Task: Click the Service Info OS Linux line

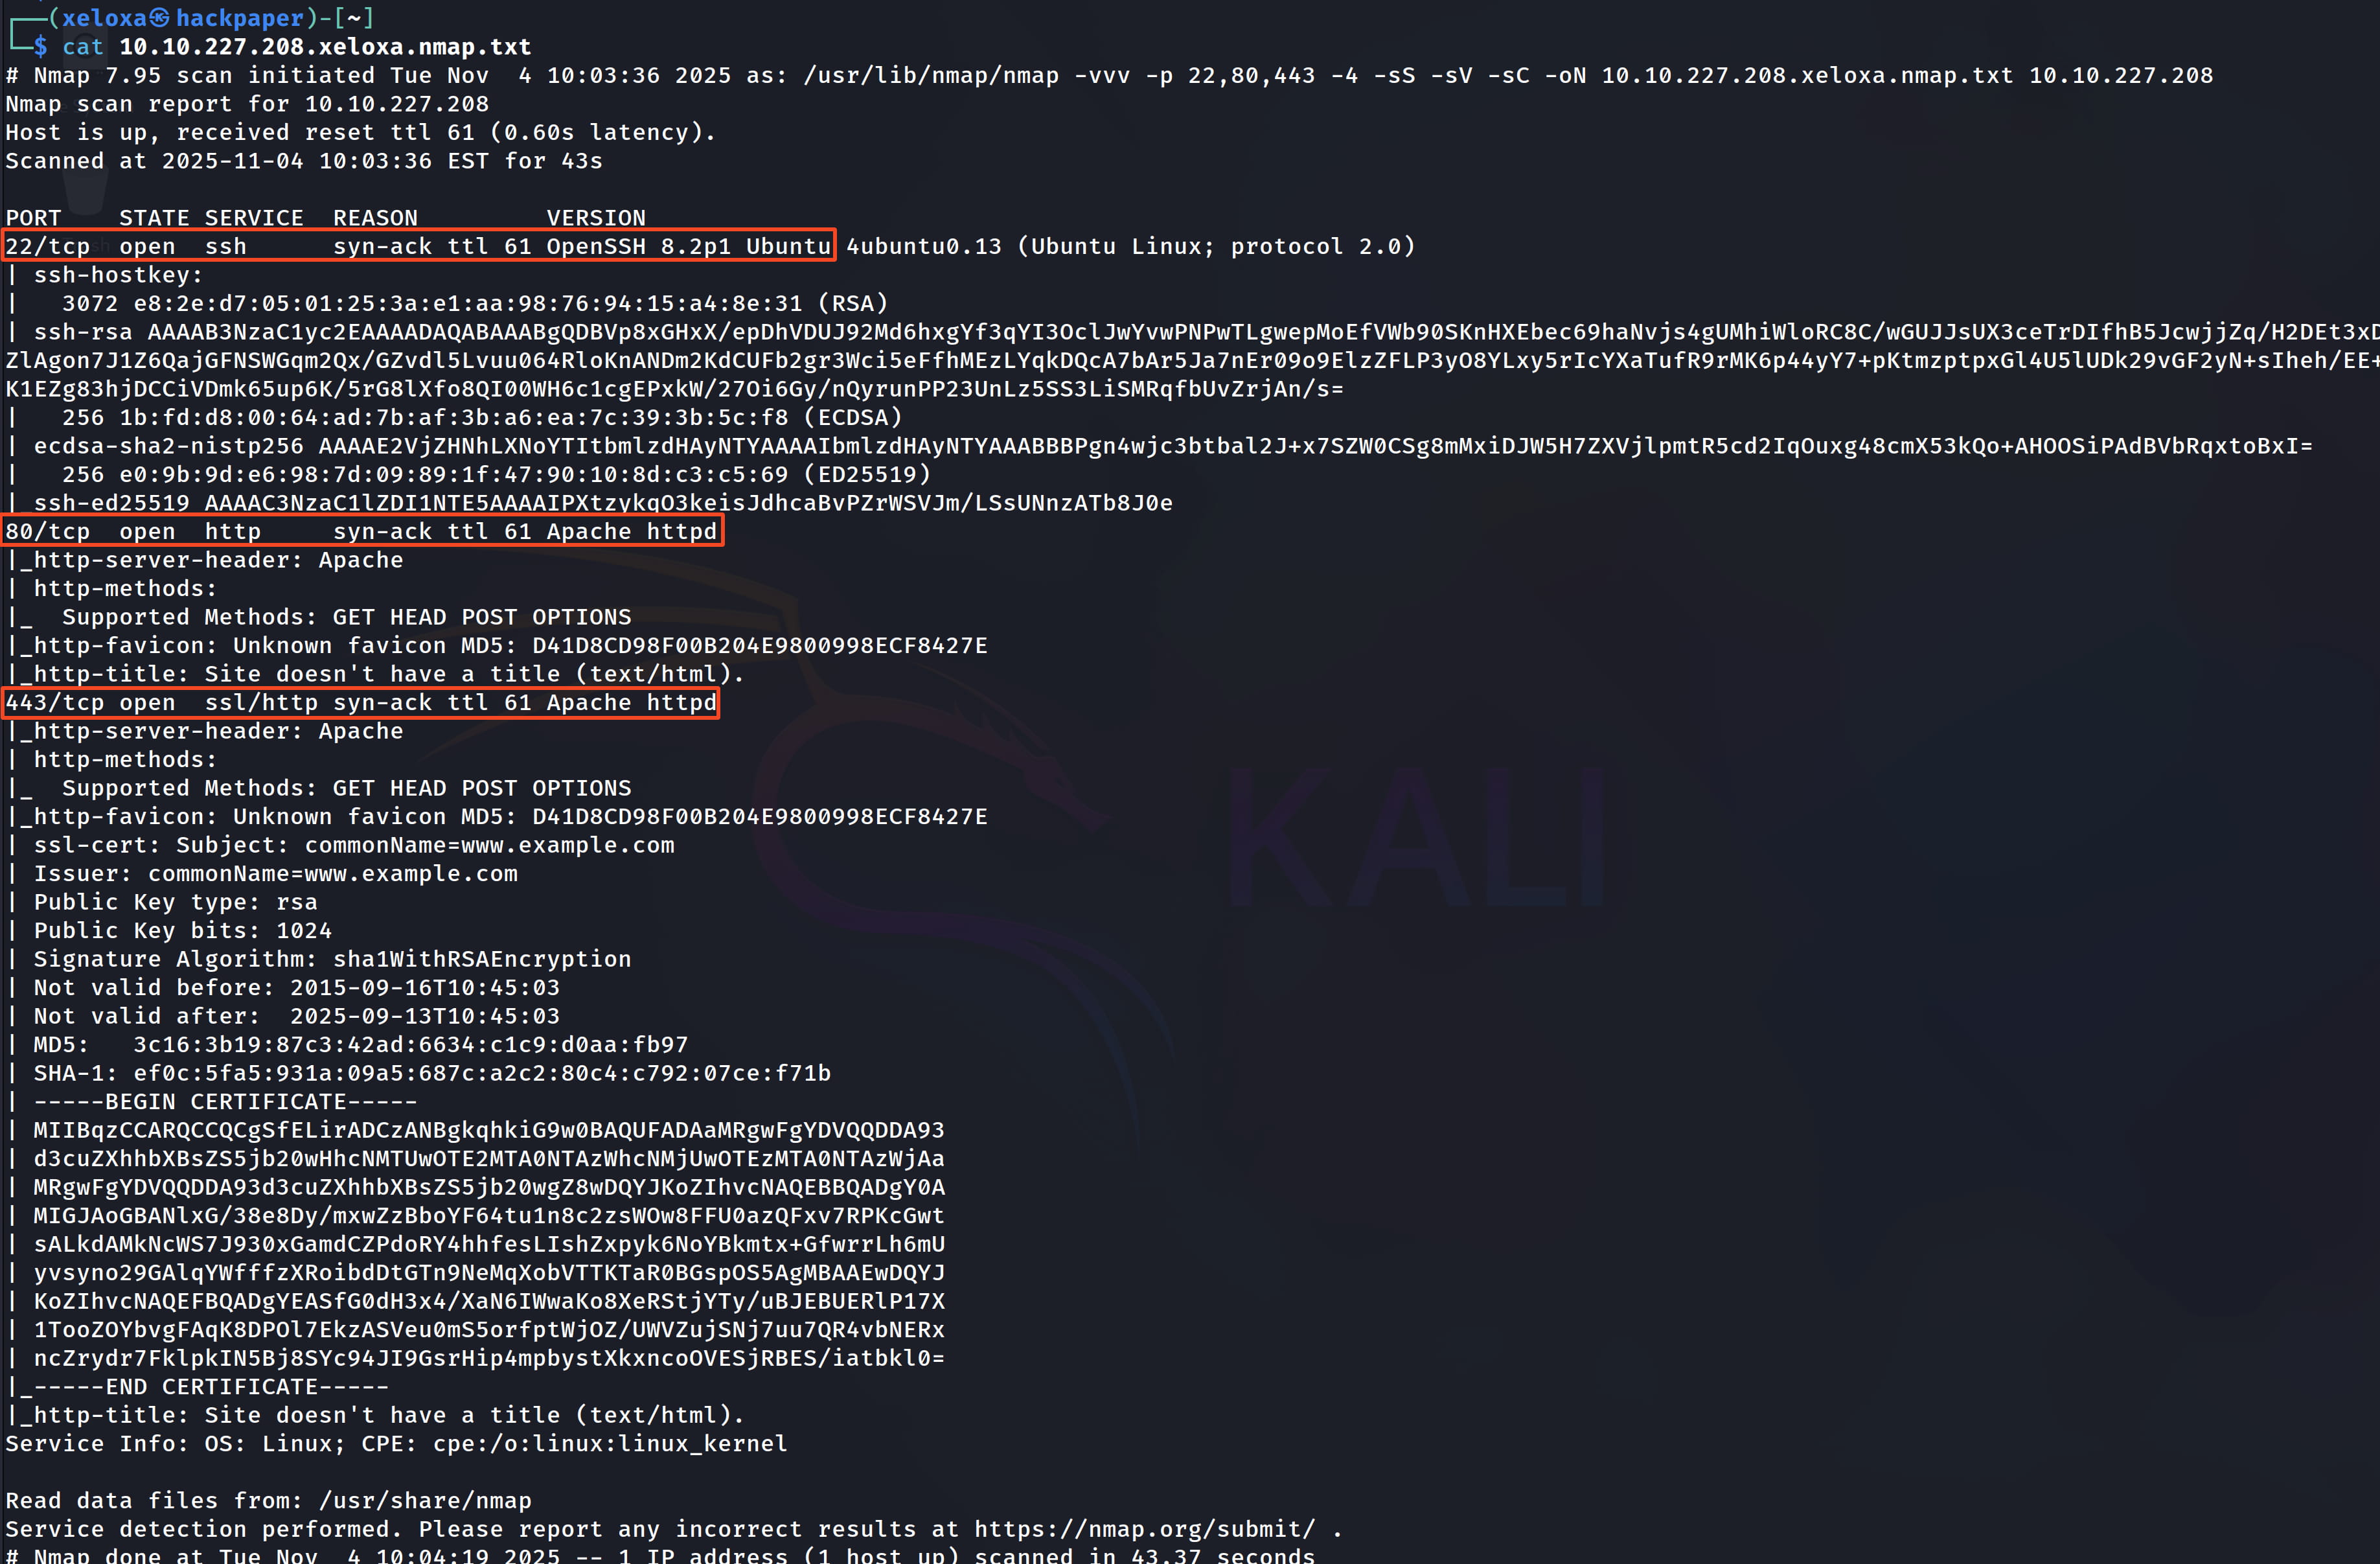Action: pyautogui.click(x=396, y=1443)
